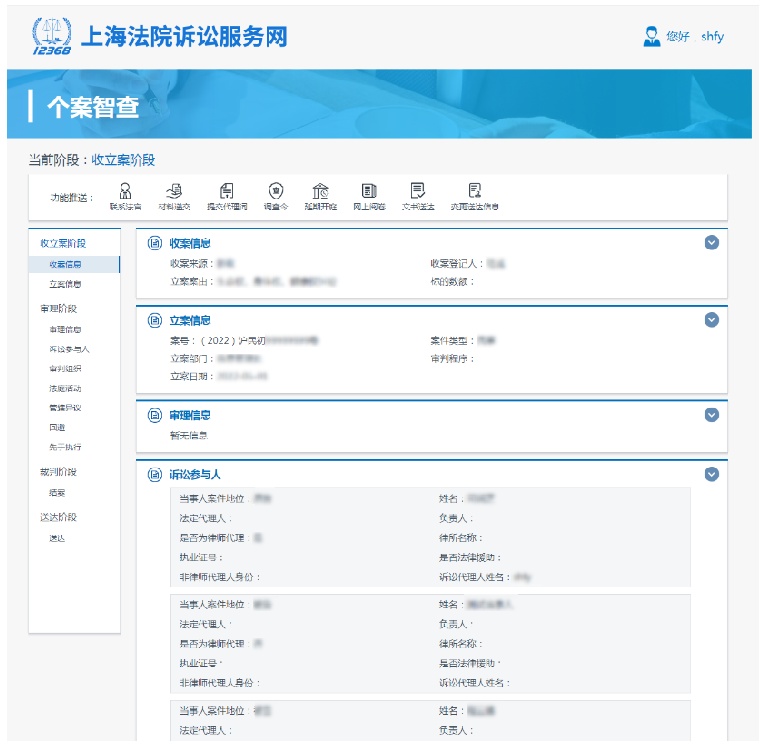
Task: Collapse the 收案信息 panel with chevron
Action: click(x=711, y=242)
